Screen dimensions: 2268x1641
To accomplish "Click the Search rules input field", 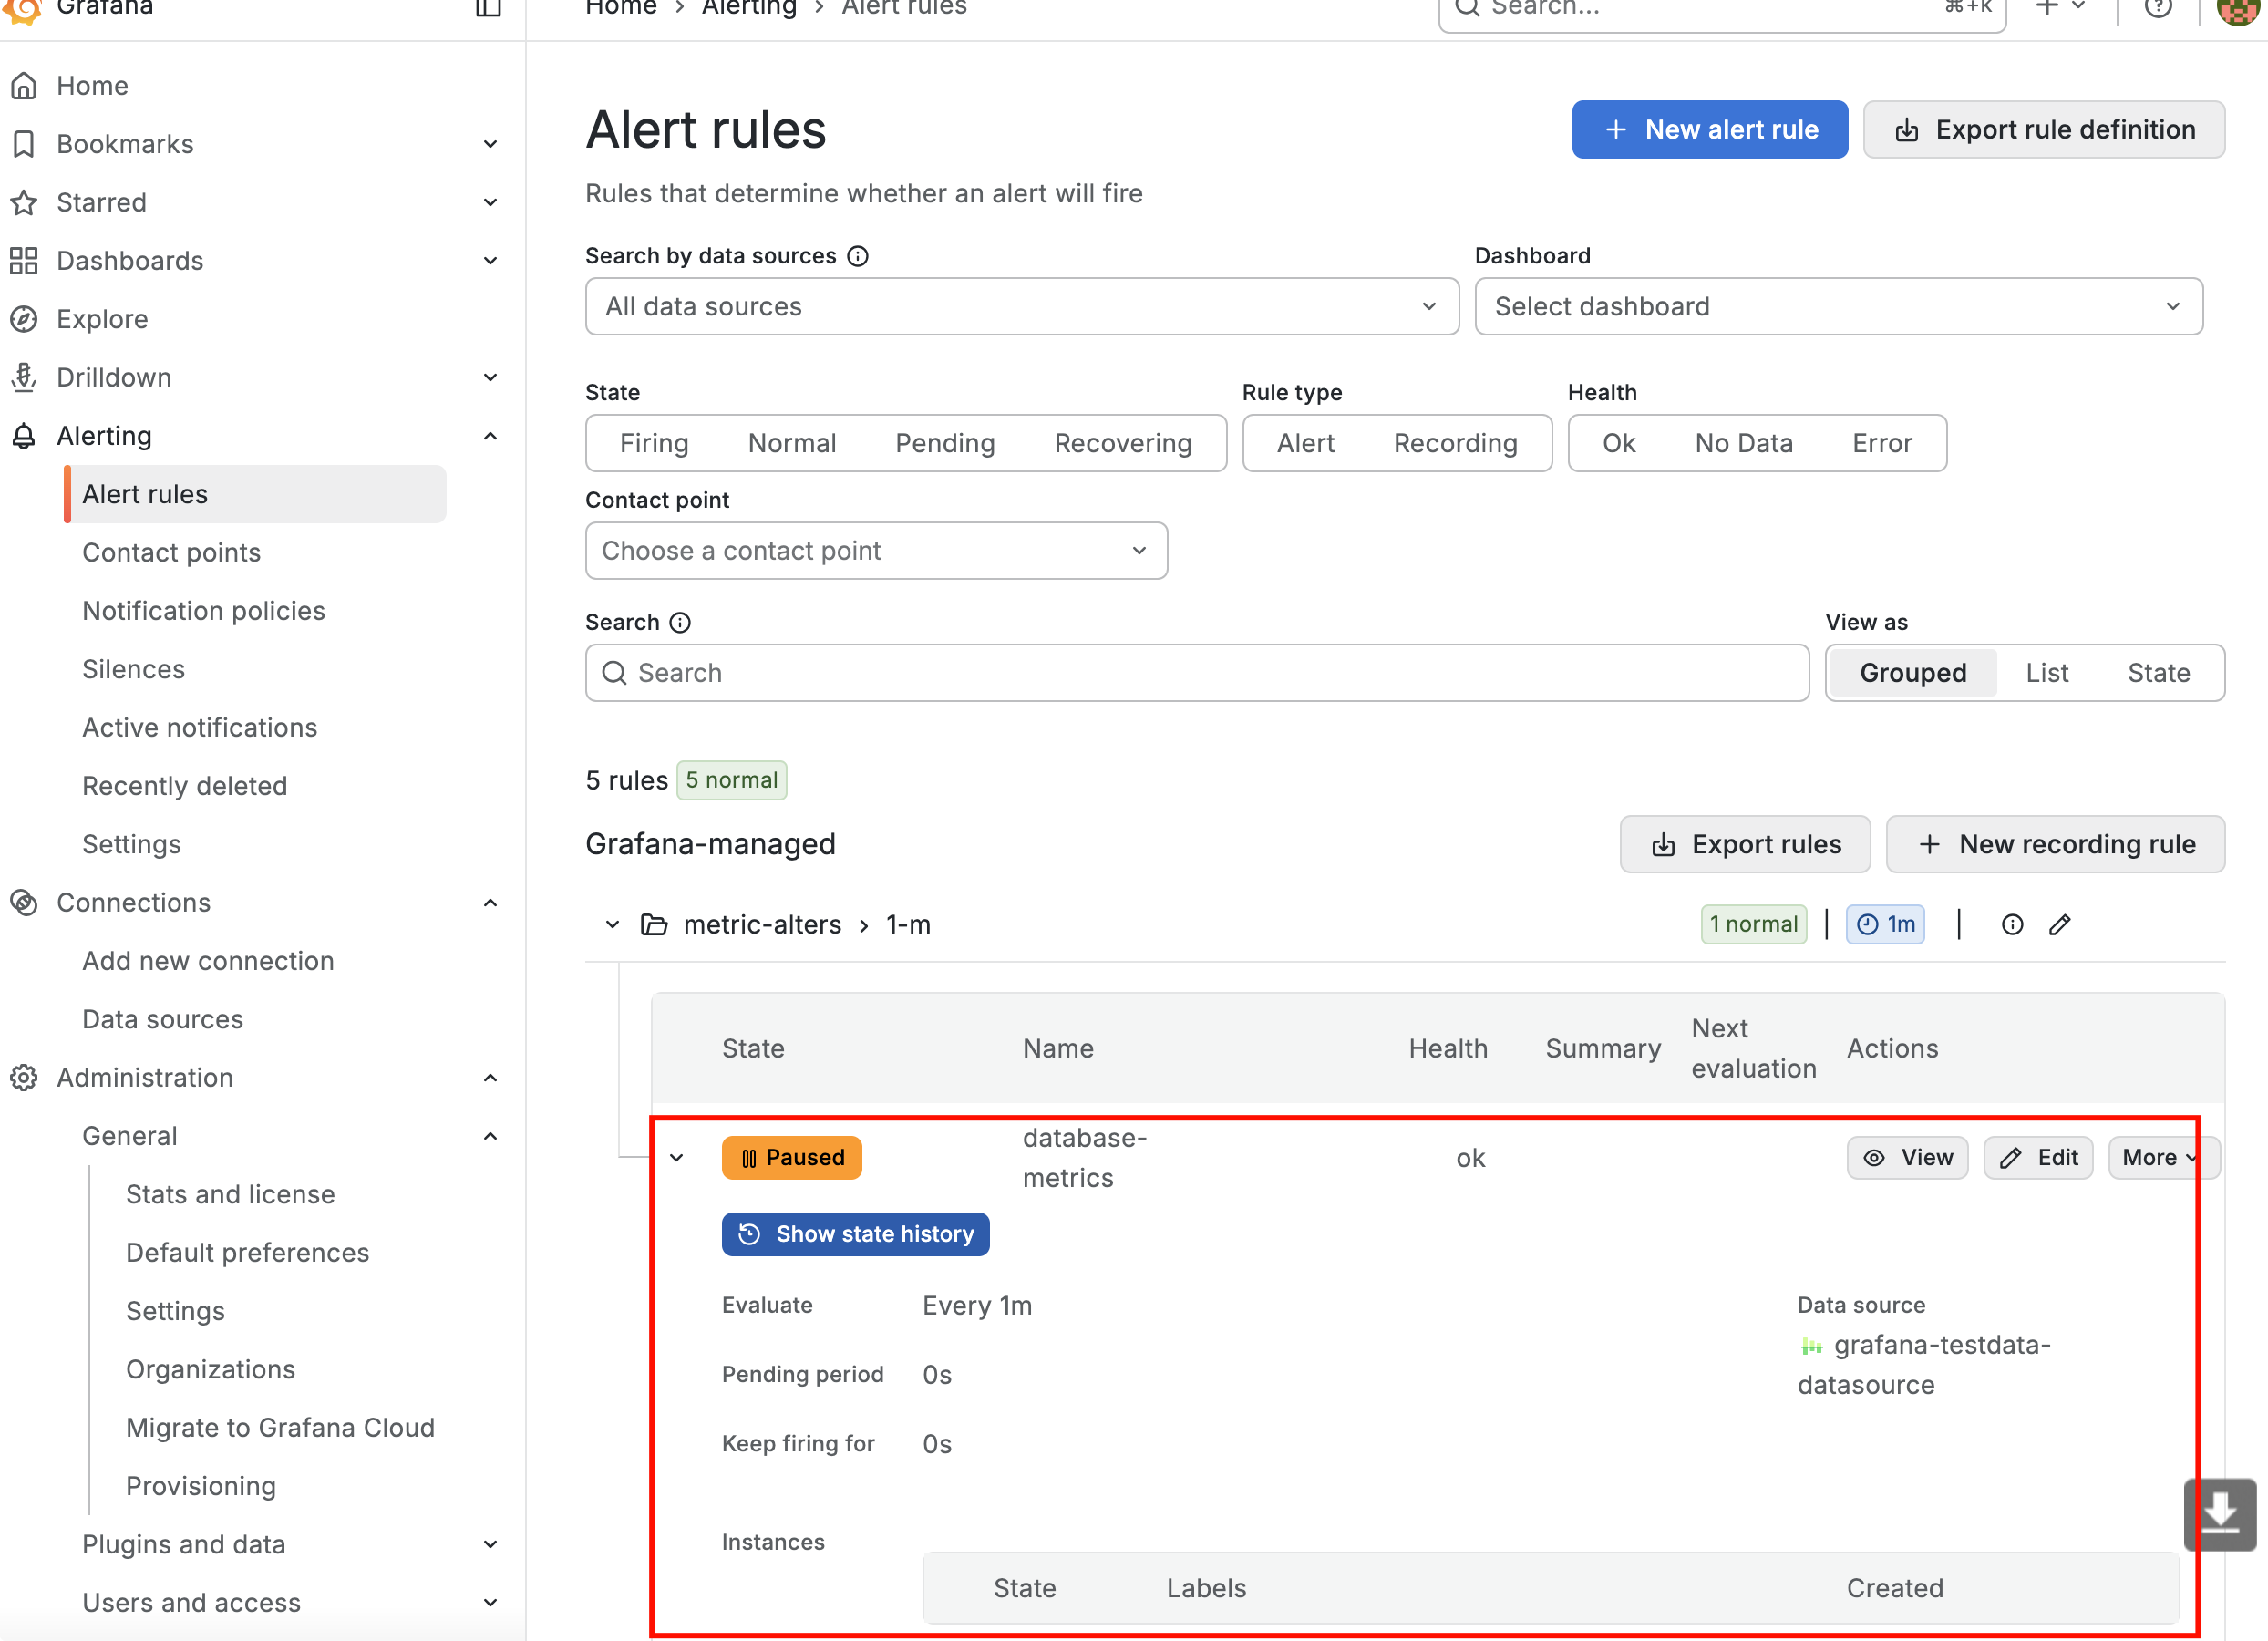I will tap(1197, 673).
